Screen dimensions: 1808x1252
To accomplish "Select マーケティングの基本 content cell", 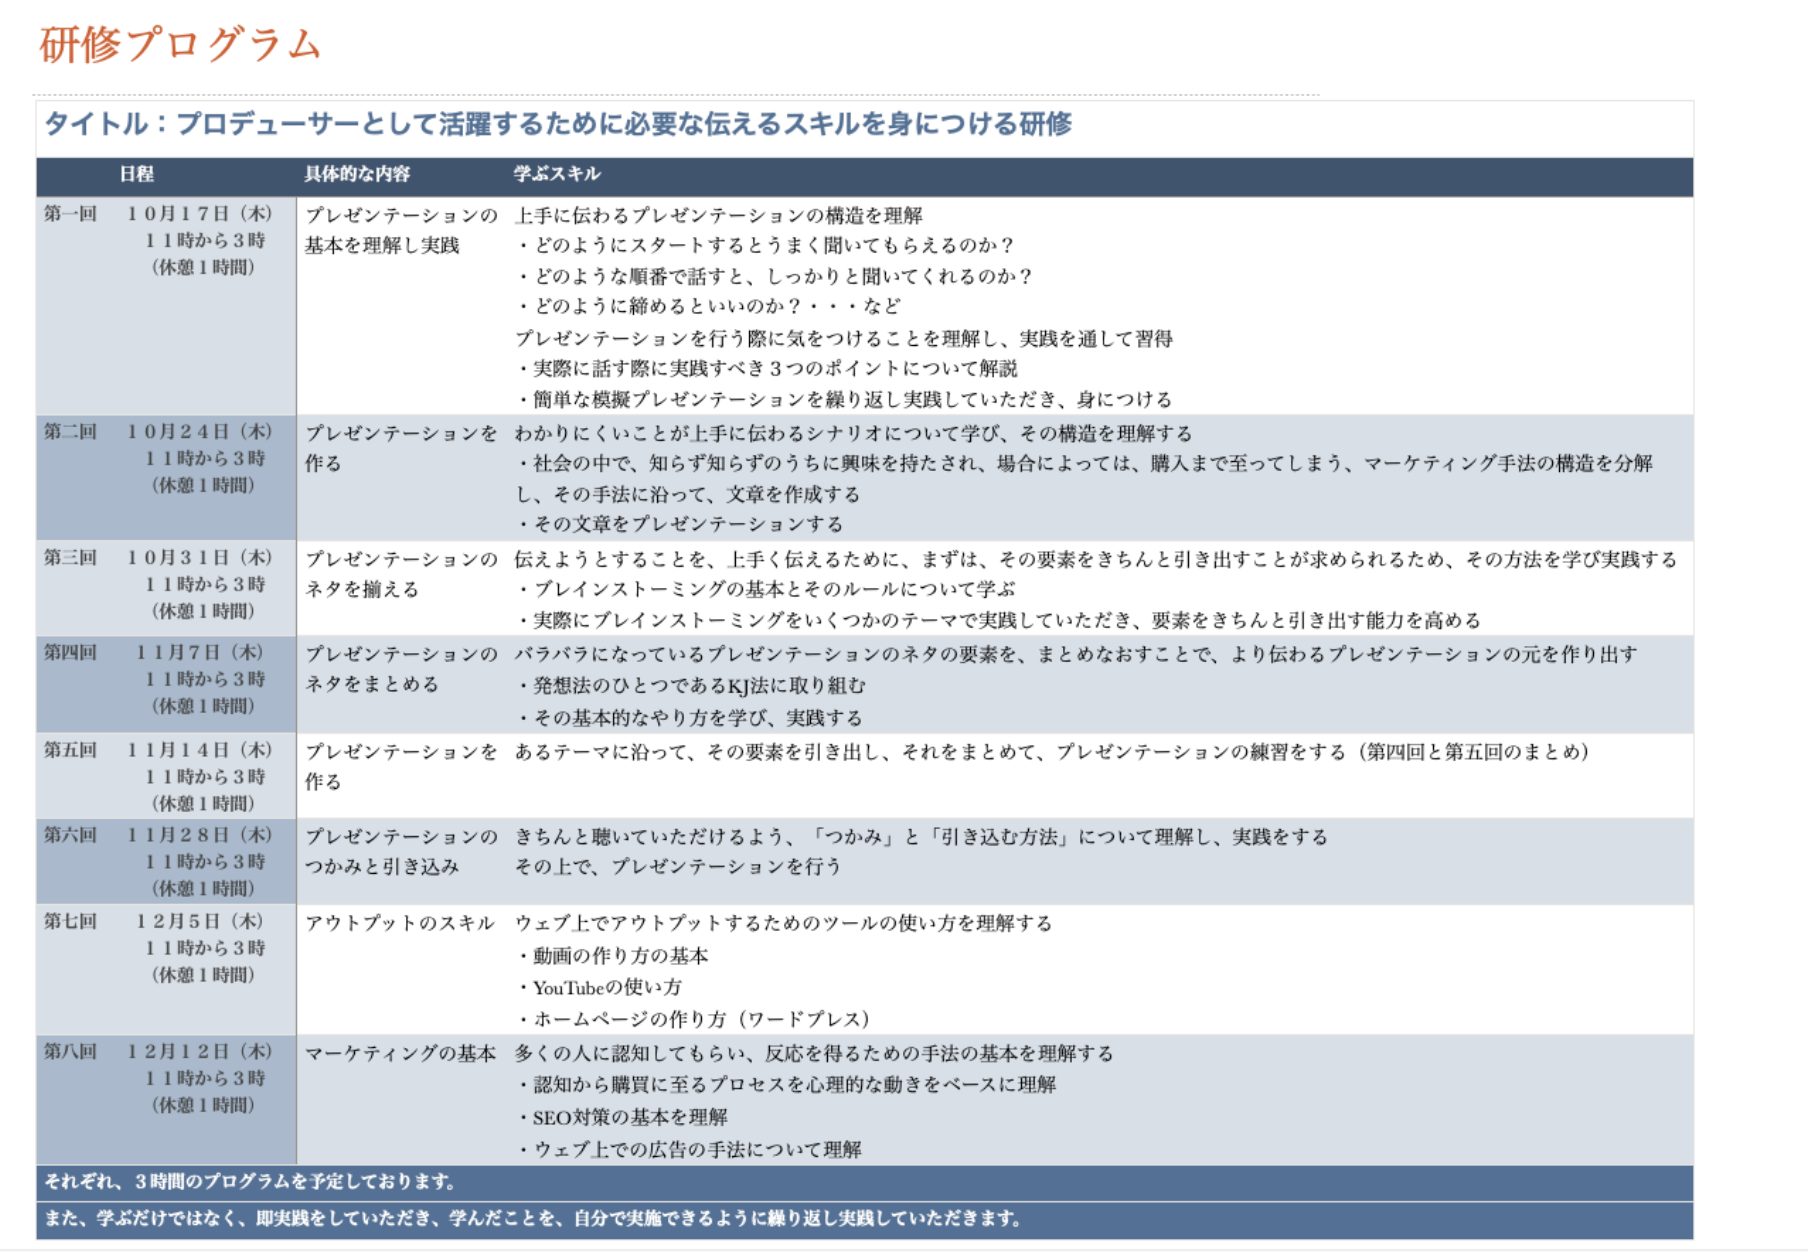I will click(x=400, y=1053).
